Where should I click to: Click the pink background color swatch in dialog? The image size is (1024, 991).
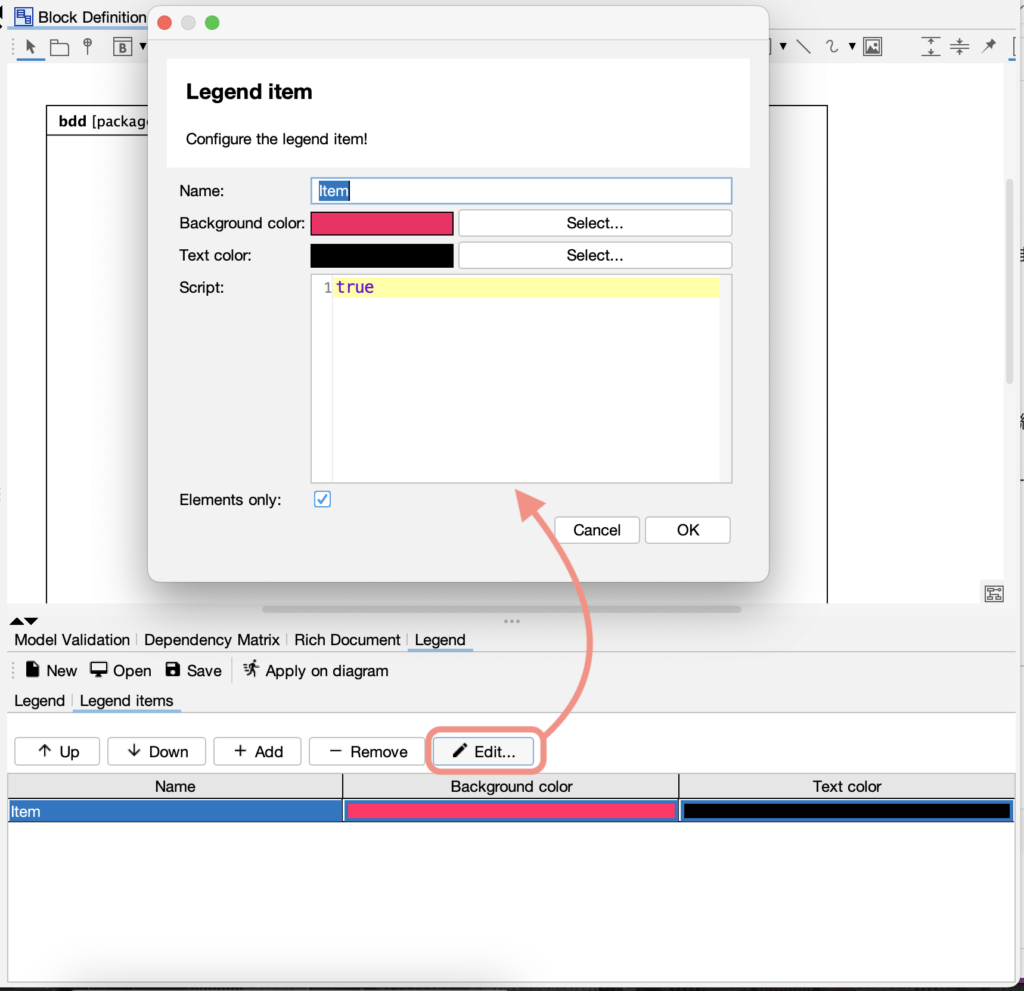coord(382,223)
